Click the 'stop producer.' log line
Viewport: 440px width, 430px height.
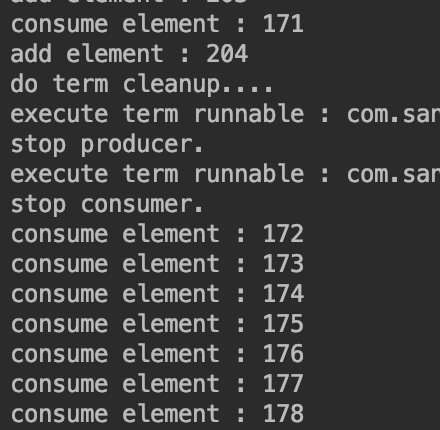tap(107, 145)
